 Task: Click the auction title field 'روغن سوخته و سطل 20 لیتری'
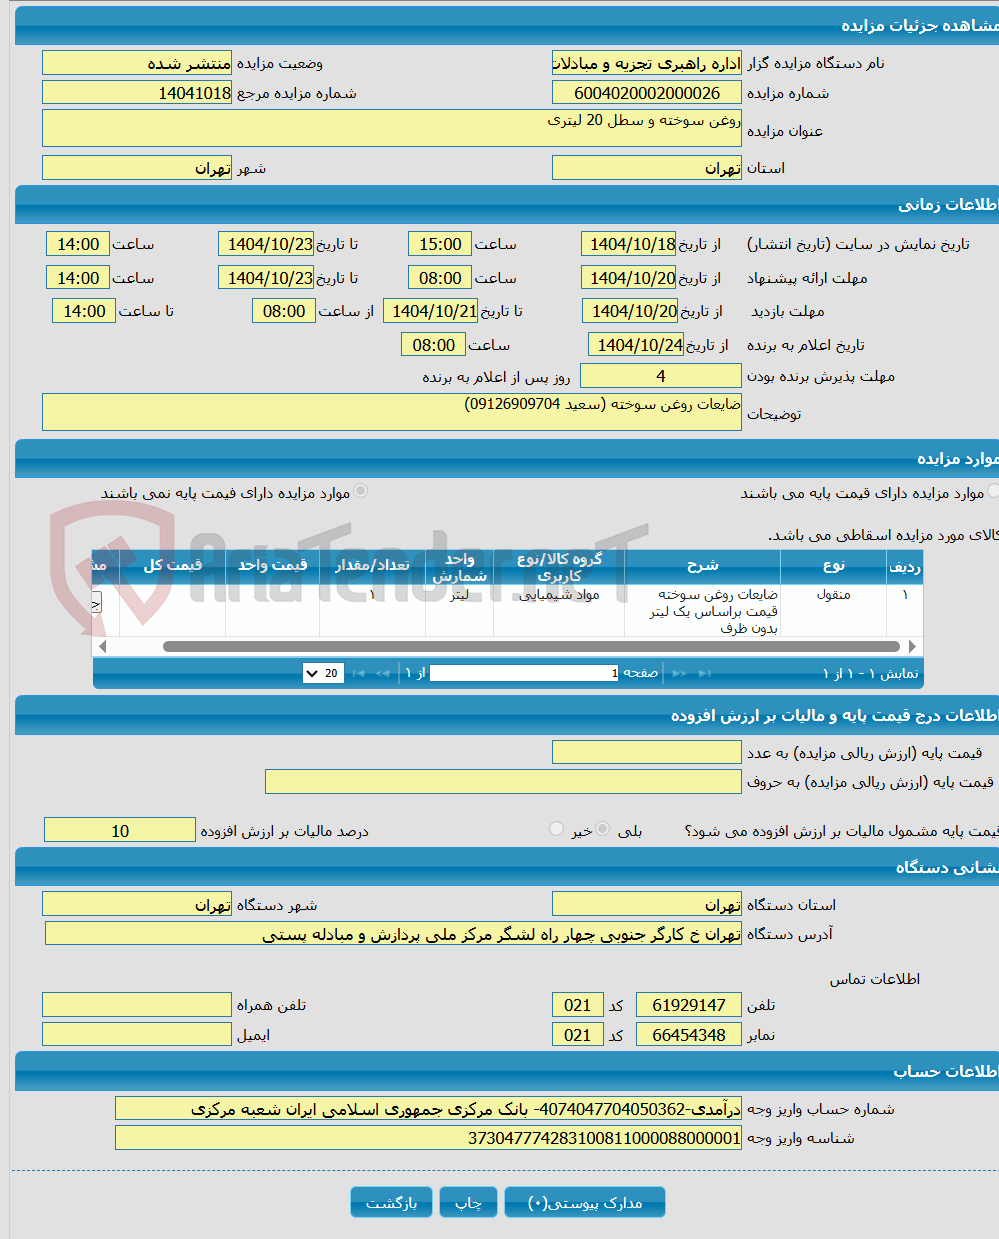tap(392, 128)
